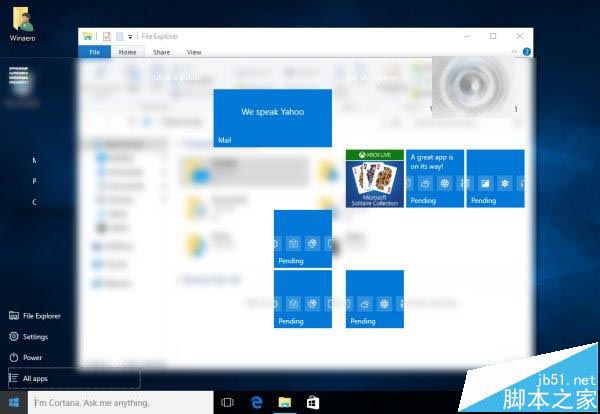600x414 pixels.
Task: Show All apps in the Start menu
Action: coord(74,378)
